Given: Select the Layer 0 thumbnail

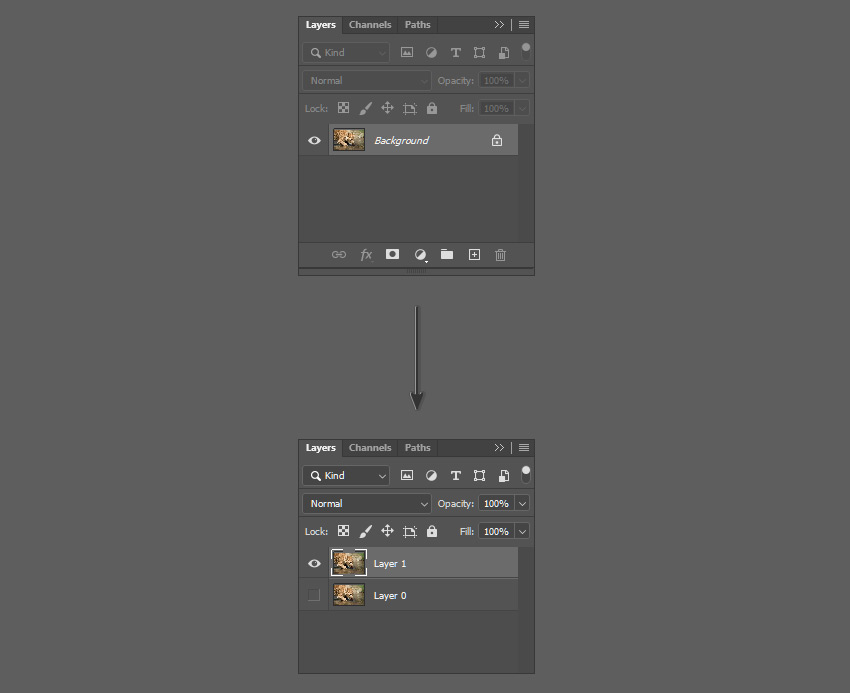Looking at the screenshot, I should 349,595.
